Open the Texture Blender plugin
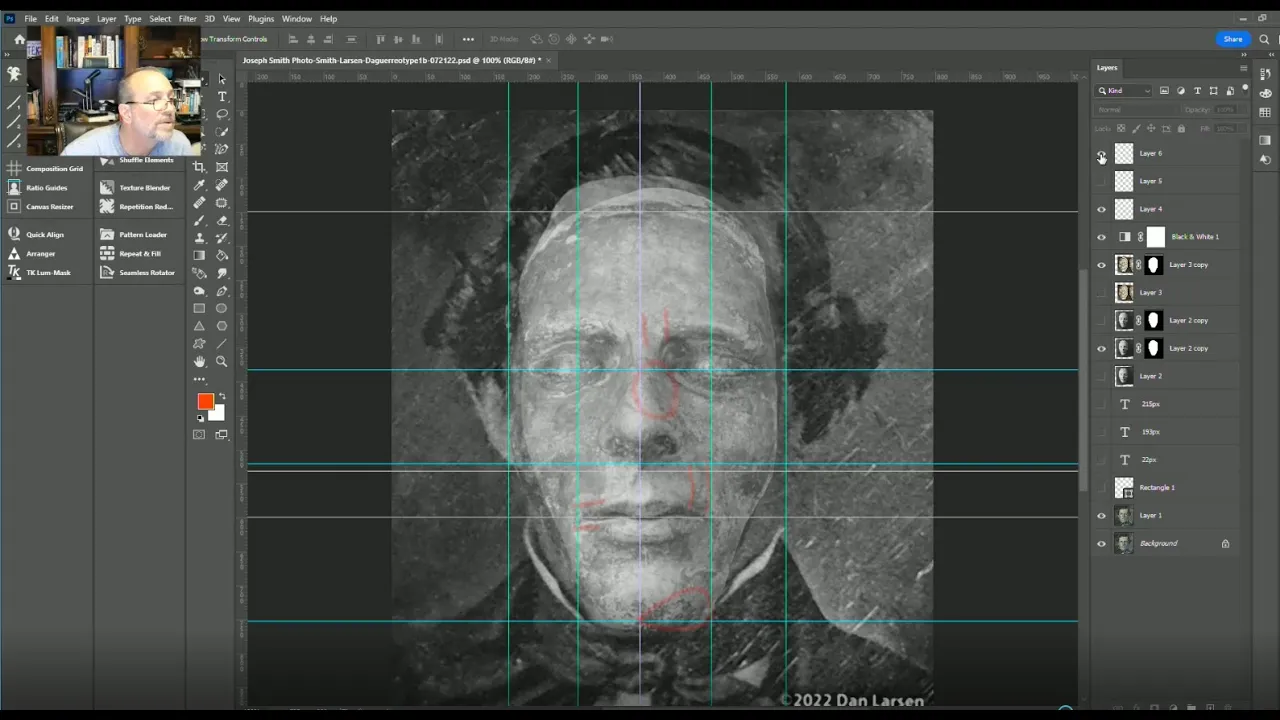 138,187
